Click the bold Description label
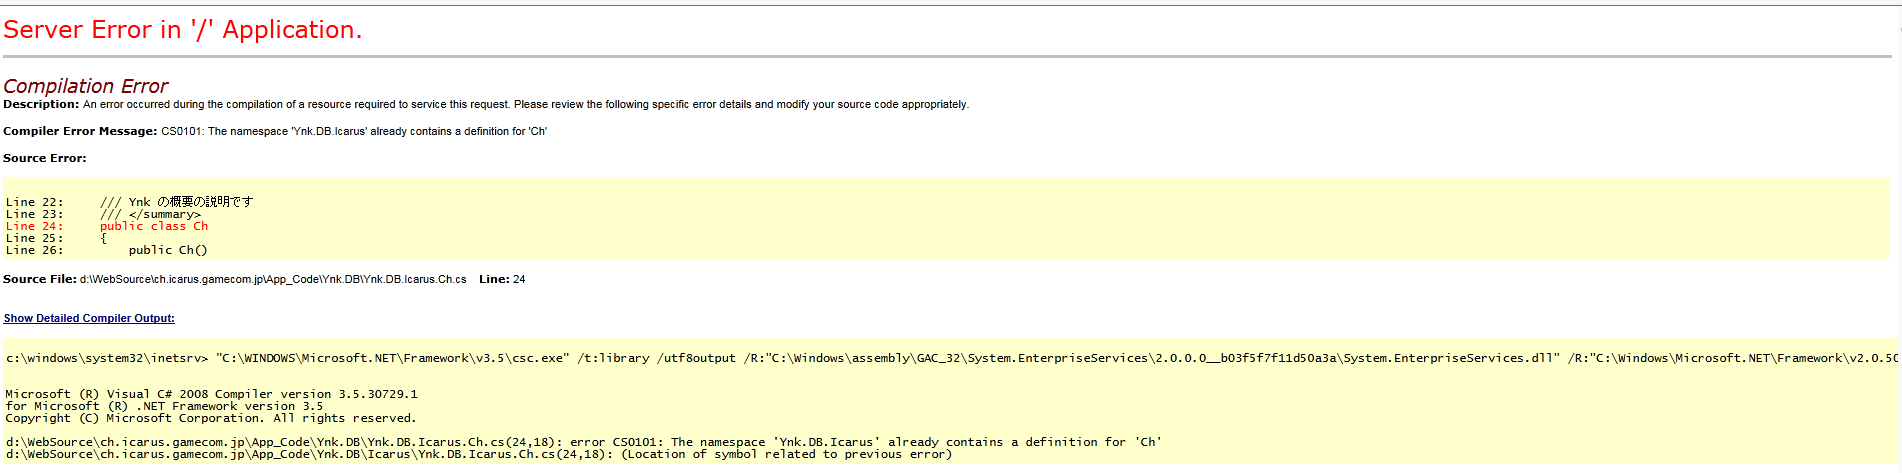 pyautogui.click(x=41, y=104)
